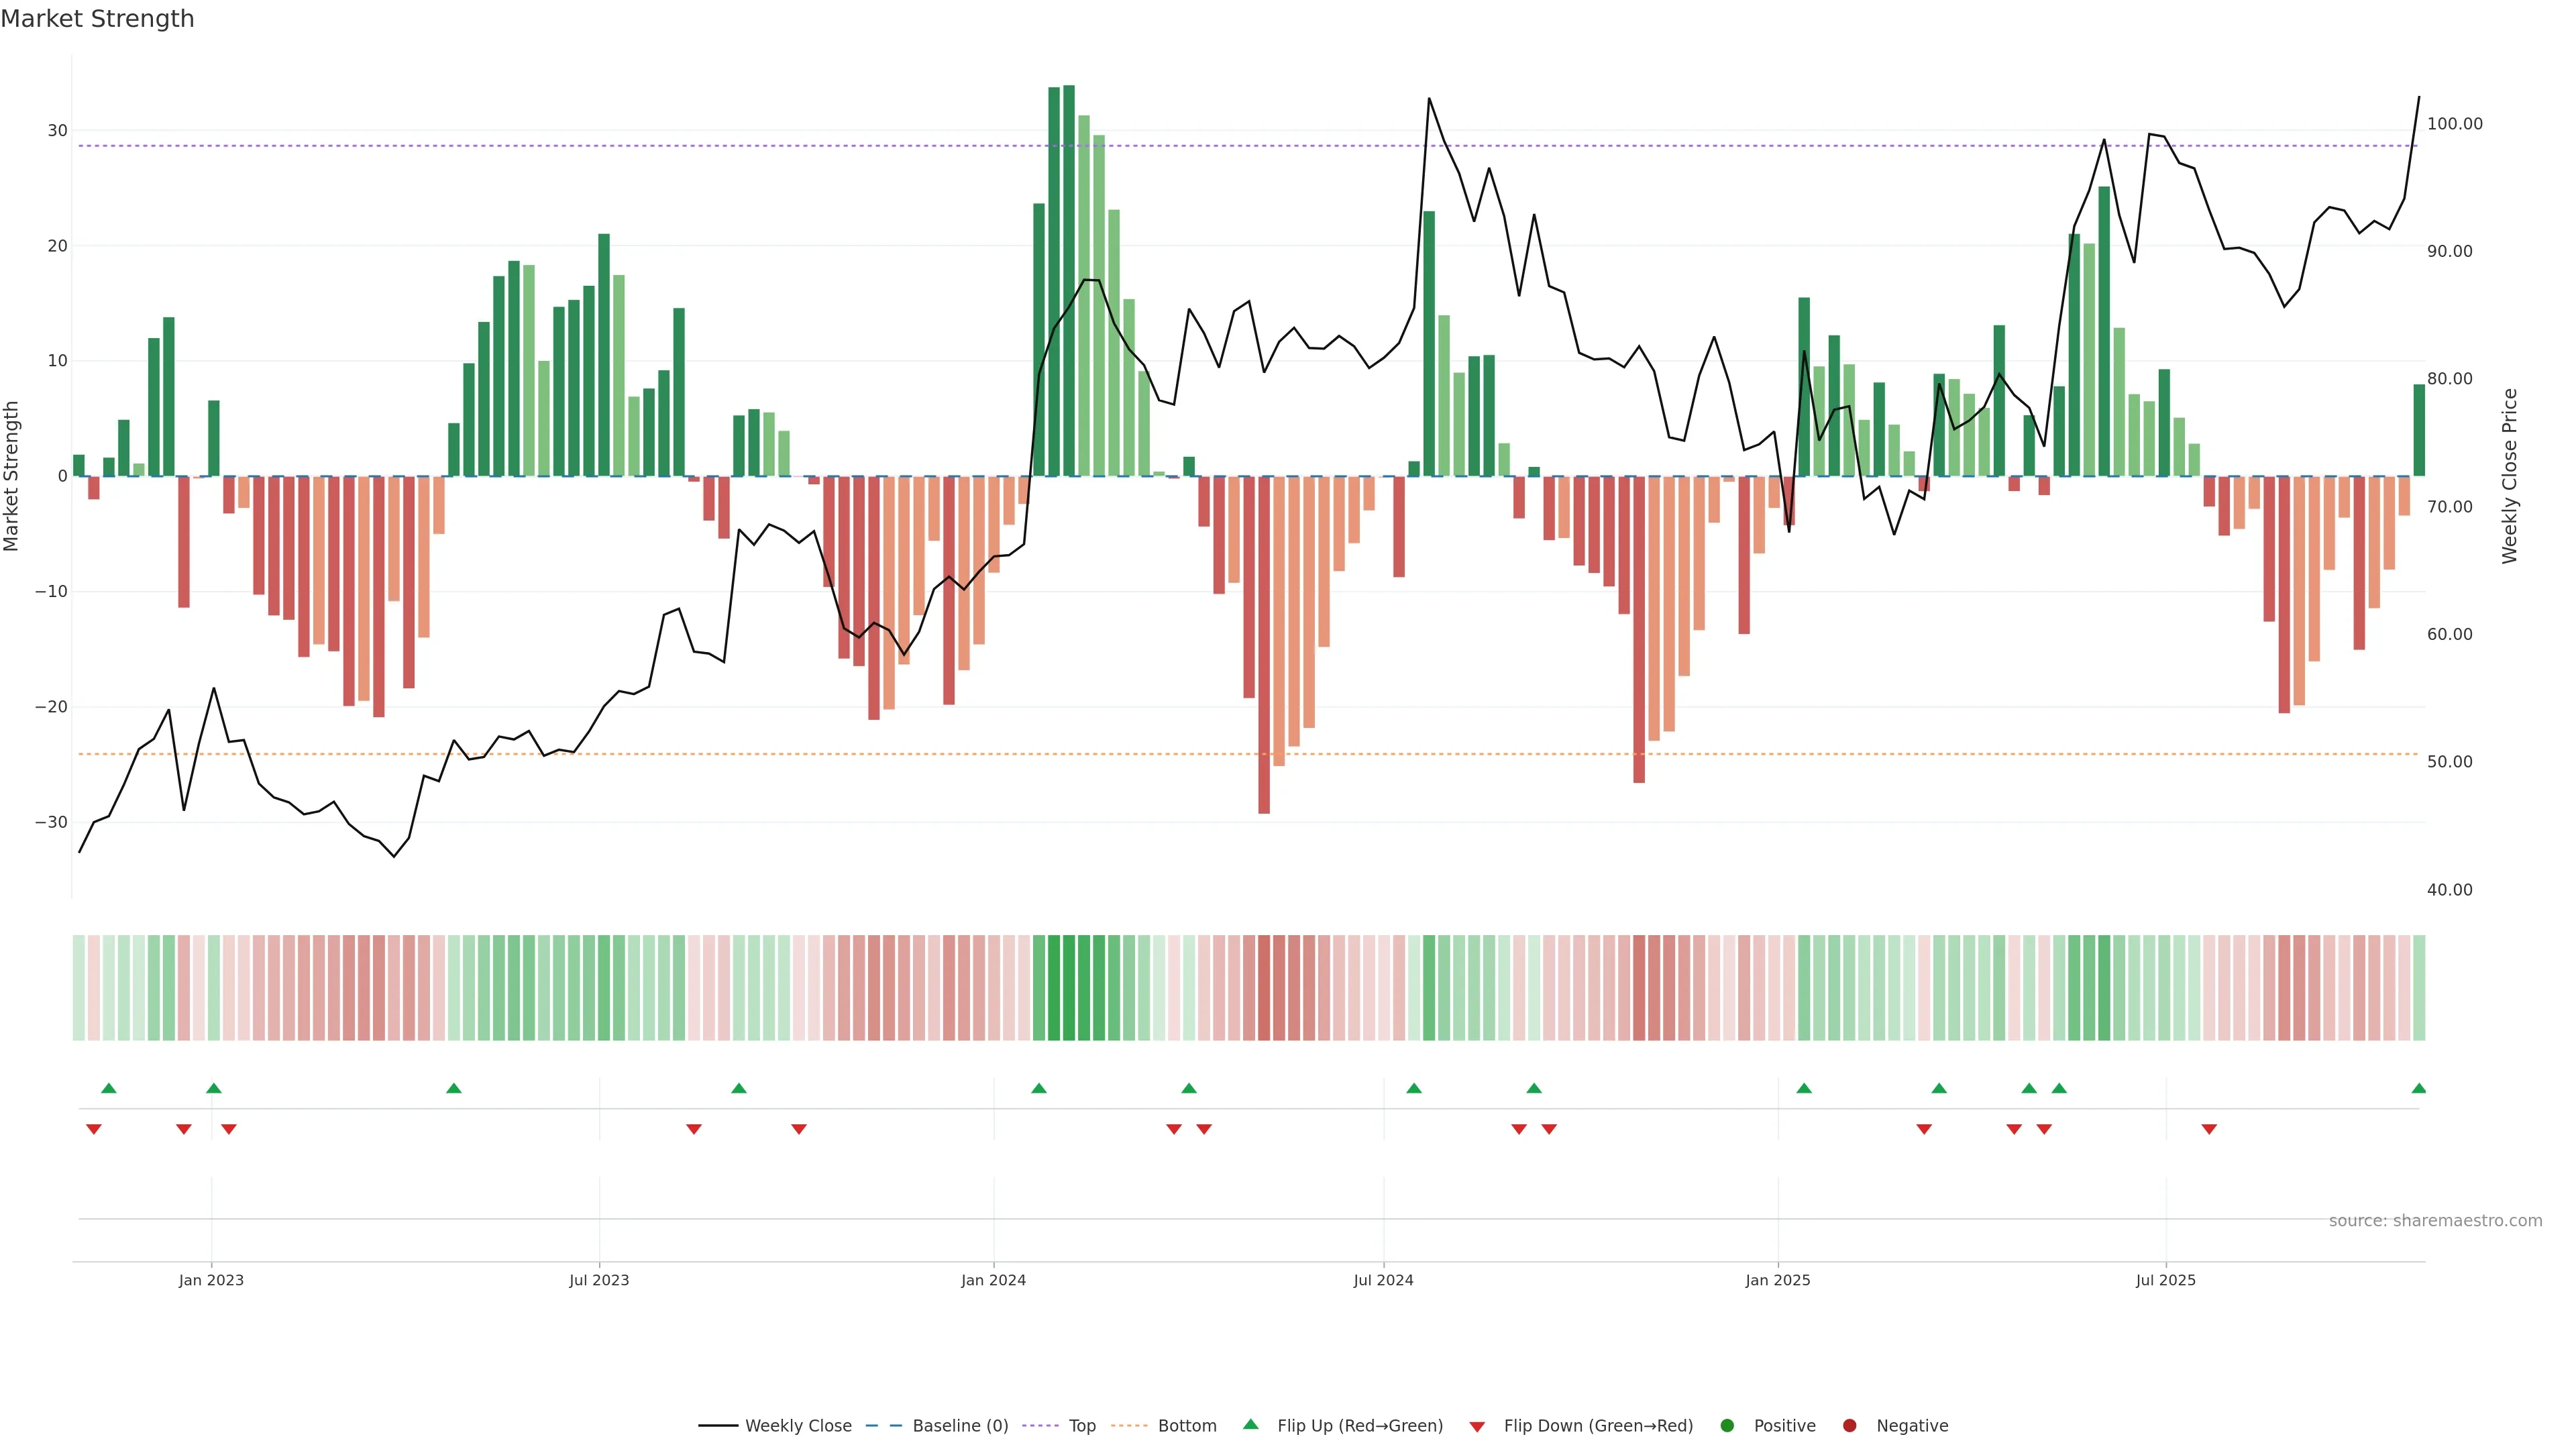Screen dimensions: 2576x1449
Task: Click the leftmost red flip-down triangle marker
Action: coord(94,1129)
